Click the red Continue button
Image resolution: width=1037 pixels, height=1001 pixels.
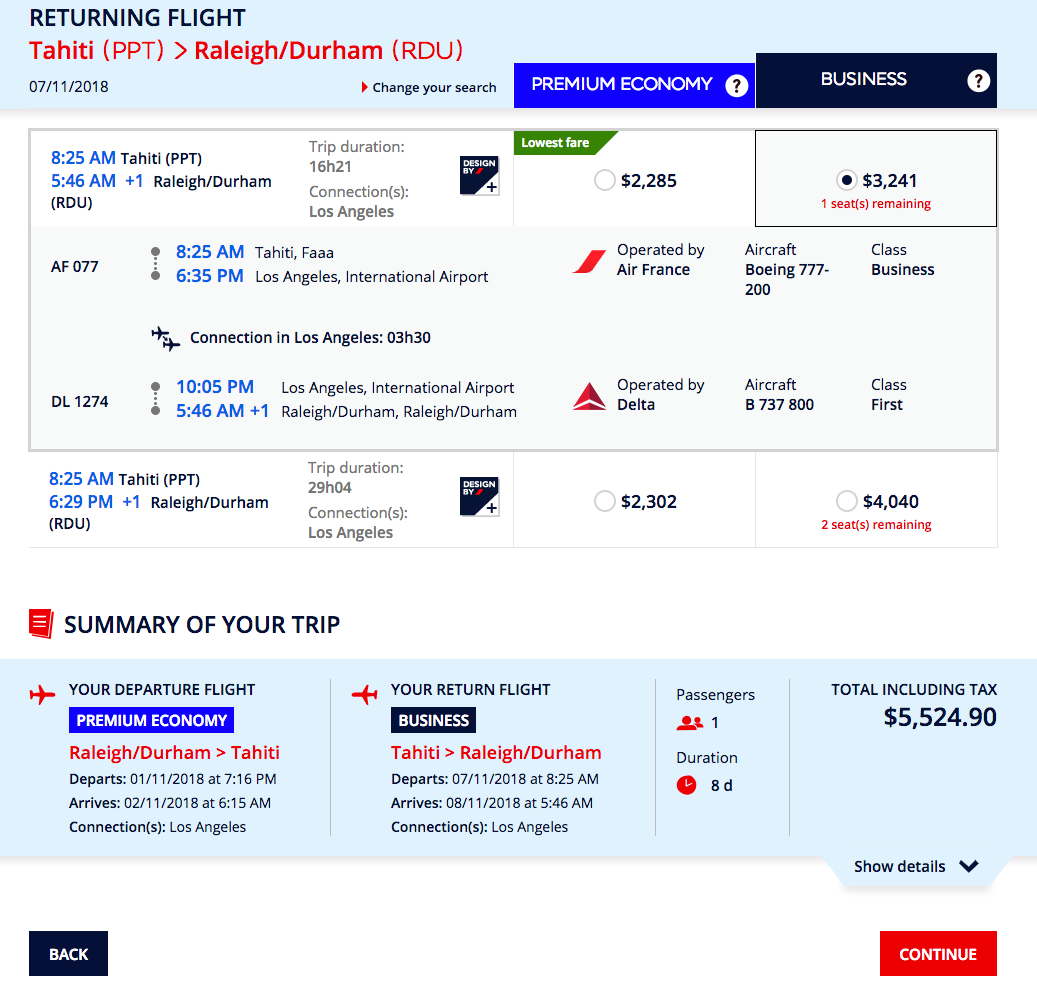[x=938, y=953]
